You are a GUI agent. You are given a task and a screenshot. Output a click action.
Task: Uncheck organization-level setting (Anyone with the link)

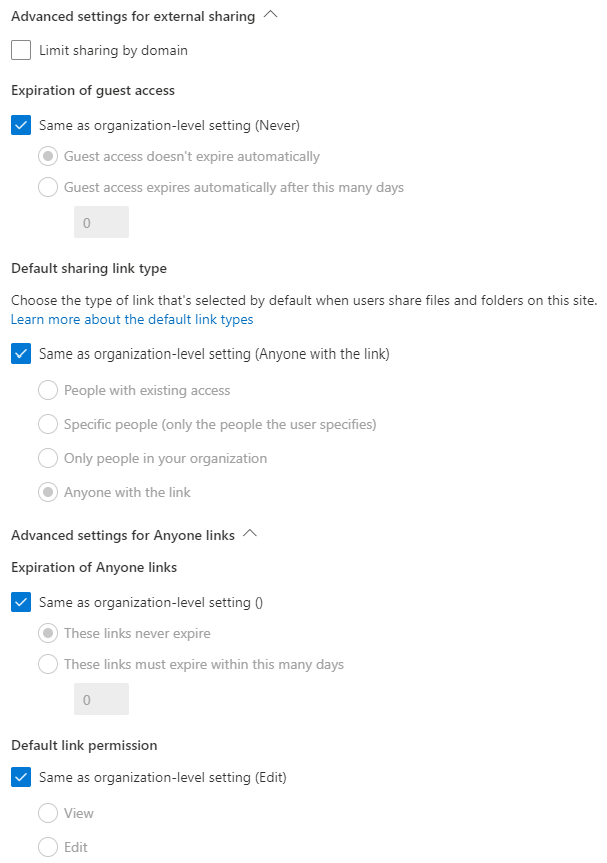click(x=21, y=353)
